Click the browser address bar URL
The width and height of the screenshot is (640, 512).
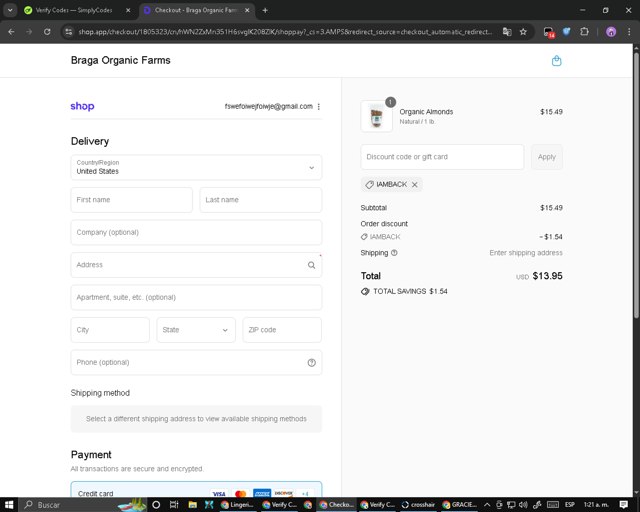(x=285, y=32)
